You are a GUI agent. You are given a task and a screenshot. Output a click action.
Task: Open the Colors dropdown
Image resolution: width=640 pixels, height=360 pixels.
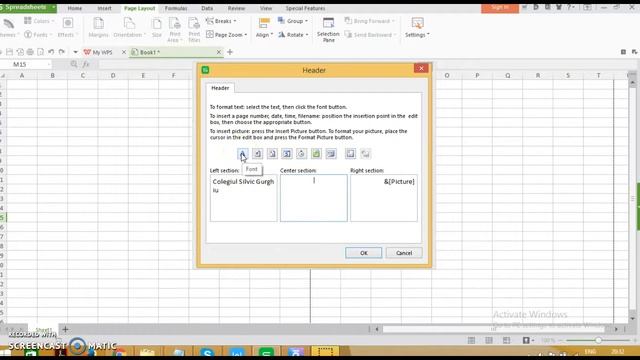coord(39,21)
